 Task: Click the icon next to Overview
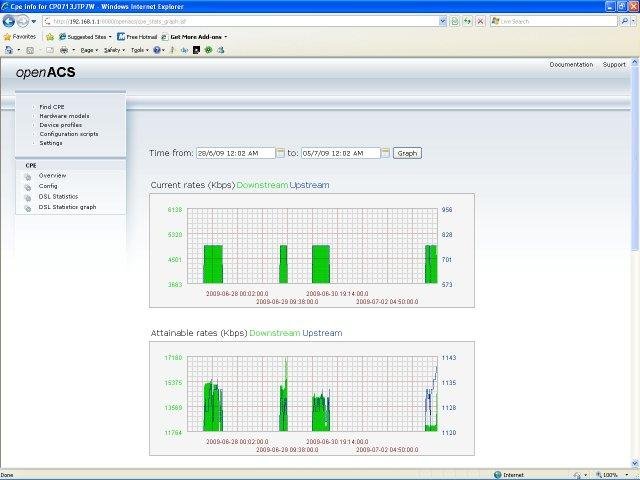click(28, 177)
